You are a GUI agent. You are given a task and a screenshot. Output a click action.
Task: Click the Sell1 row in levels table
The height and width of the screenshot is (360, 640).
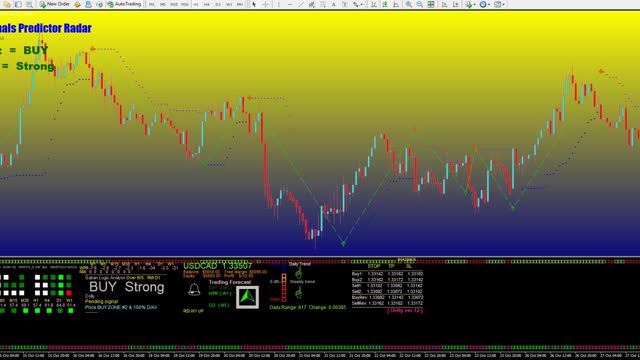(x=387, y=286)
